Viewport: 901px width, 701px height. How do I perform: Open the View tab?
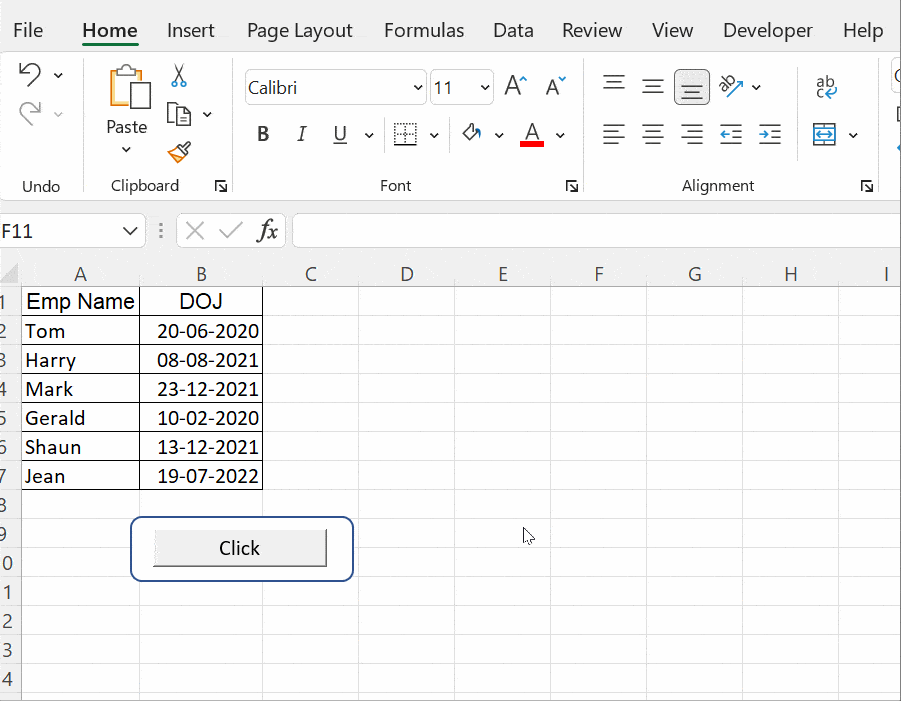tap(672, 30)
